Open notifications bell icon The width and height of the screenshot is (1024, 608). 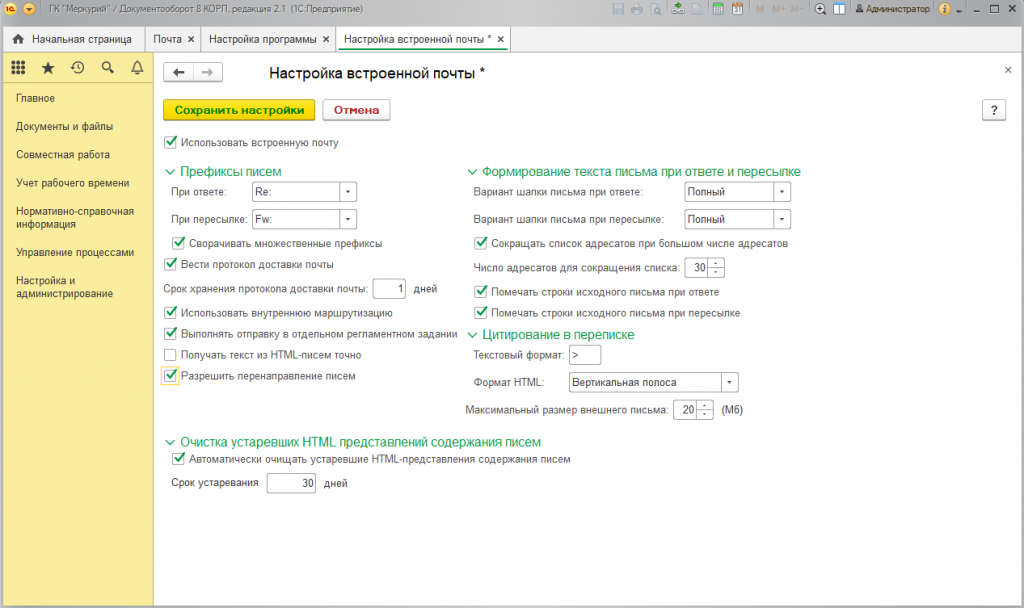137,68
